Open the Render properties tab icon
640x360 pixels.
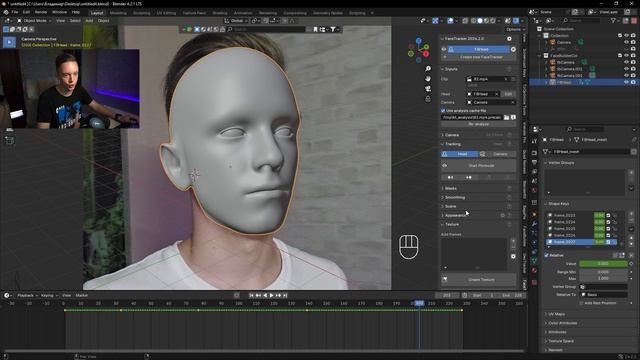pos(534,153)
